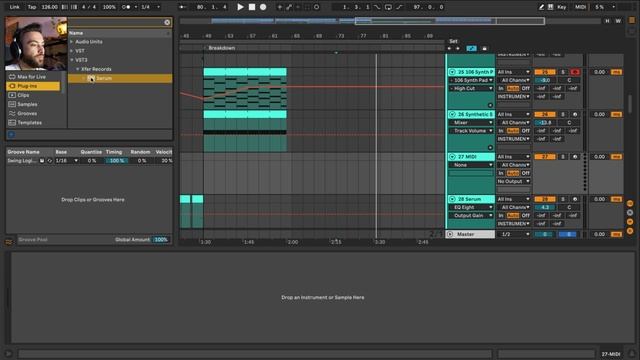
Task: Toggle the MIDI map mode button
Action: tap(580, 7)
